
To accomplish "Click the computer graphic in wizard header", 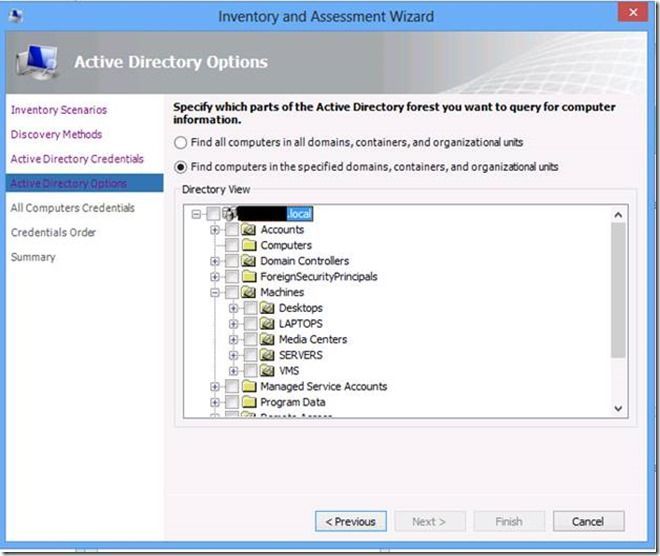I will (37, 62).
